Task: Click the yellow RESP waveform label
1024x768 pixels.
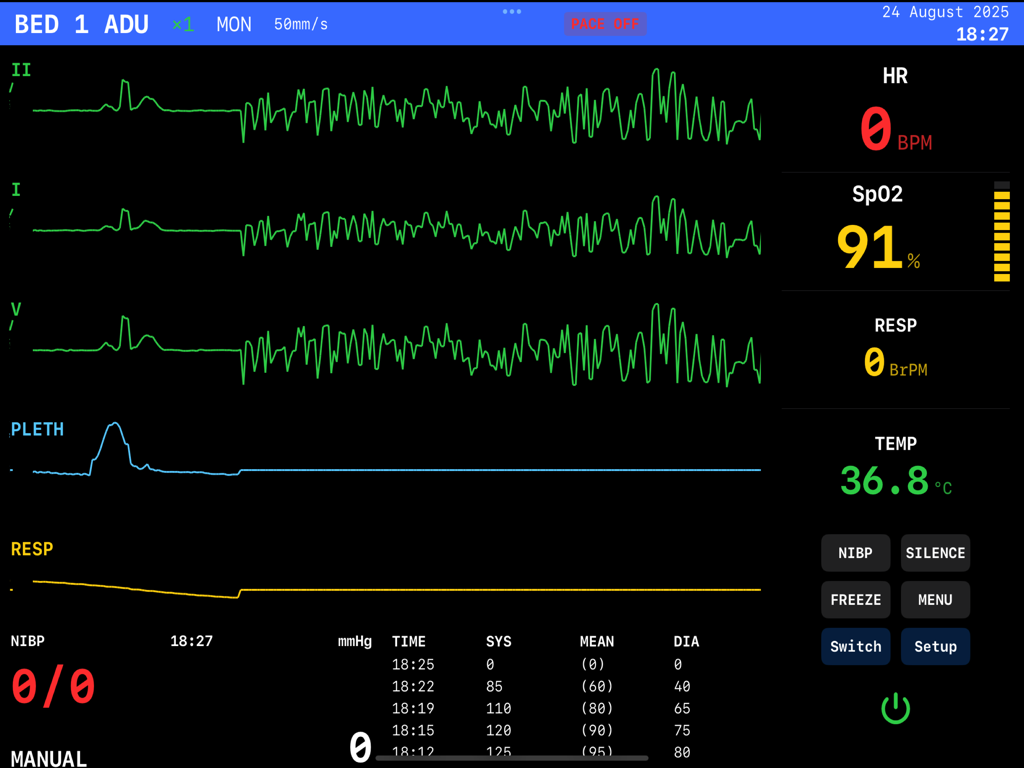Action: [31, 548]
